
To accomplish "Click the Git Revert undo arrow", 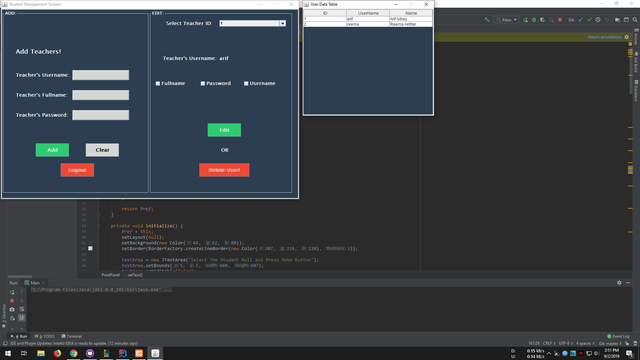I will 607,20.
